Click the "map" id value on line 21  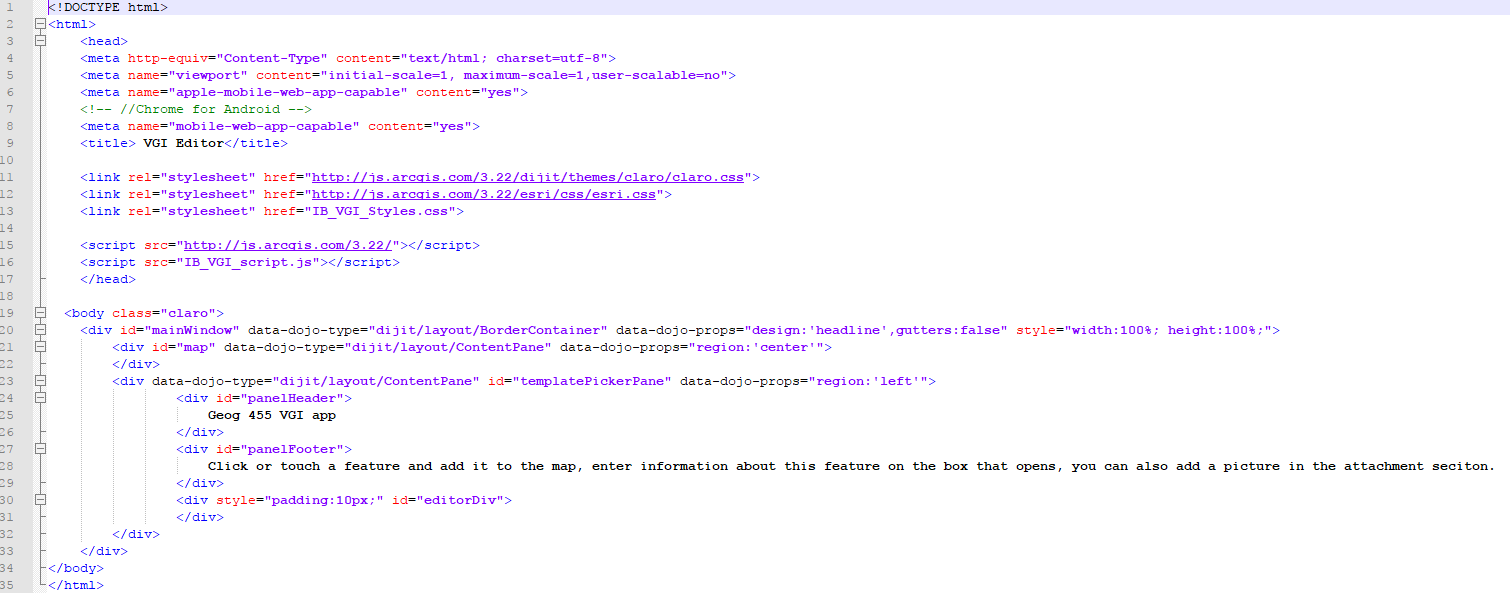tap(196, 347)
